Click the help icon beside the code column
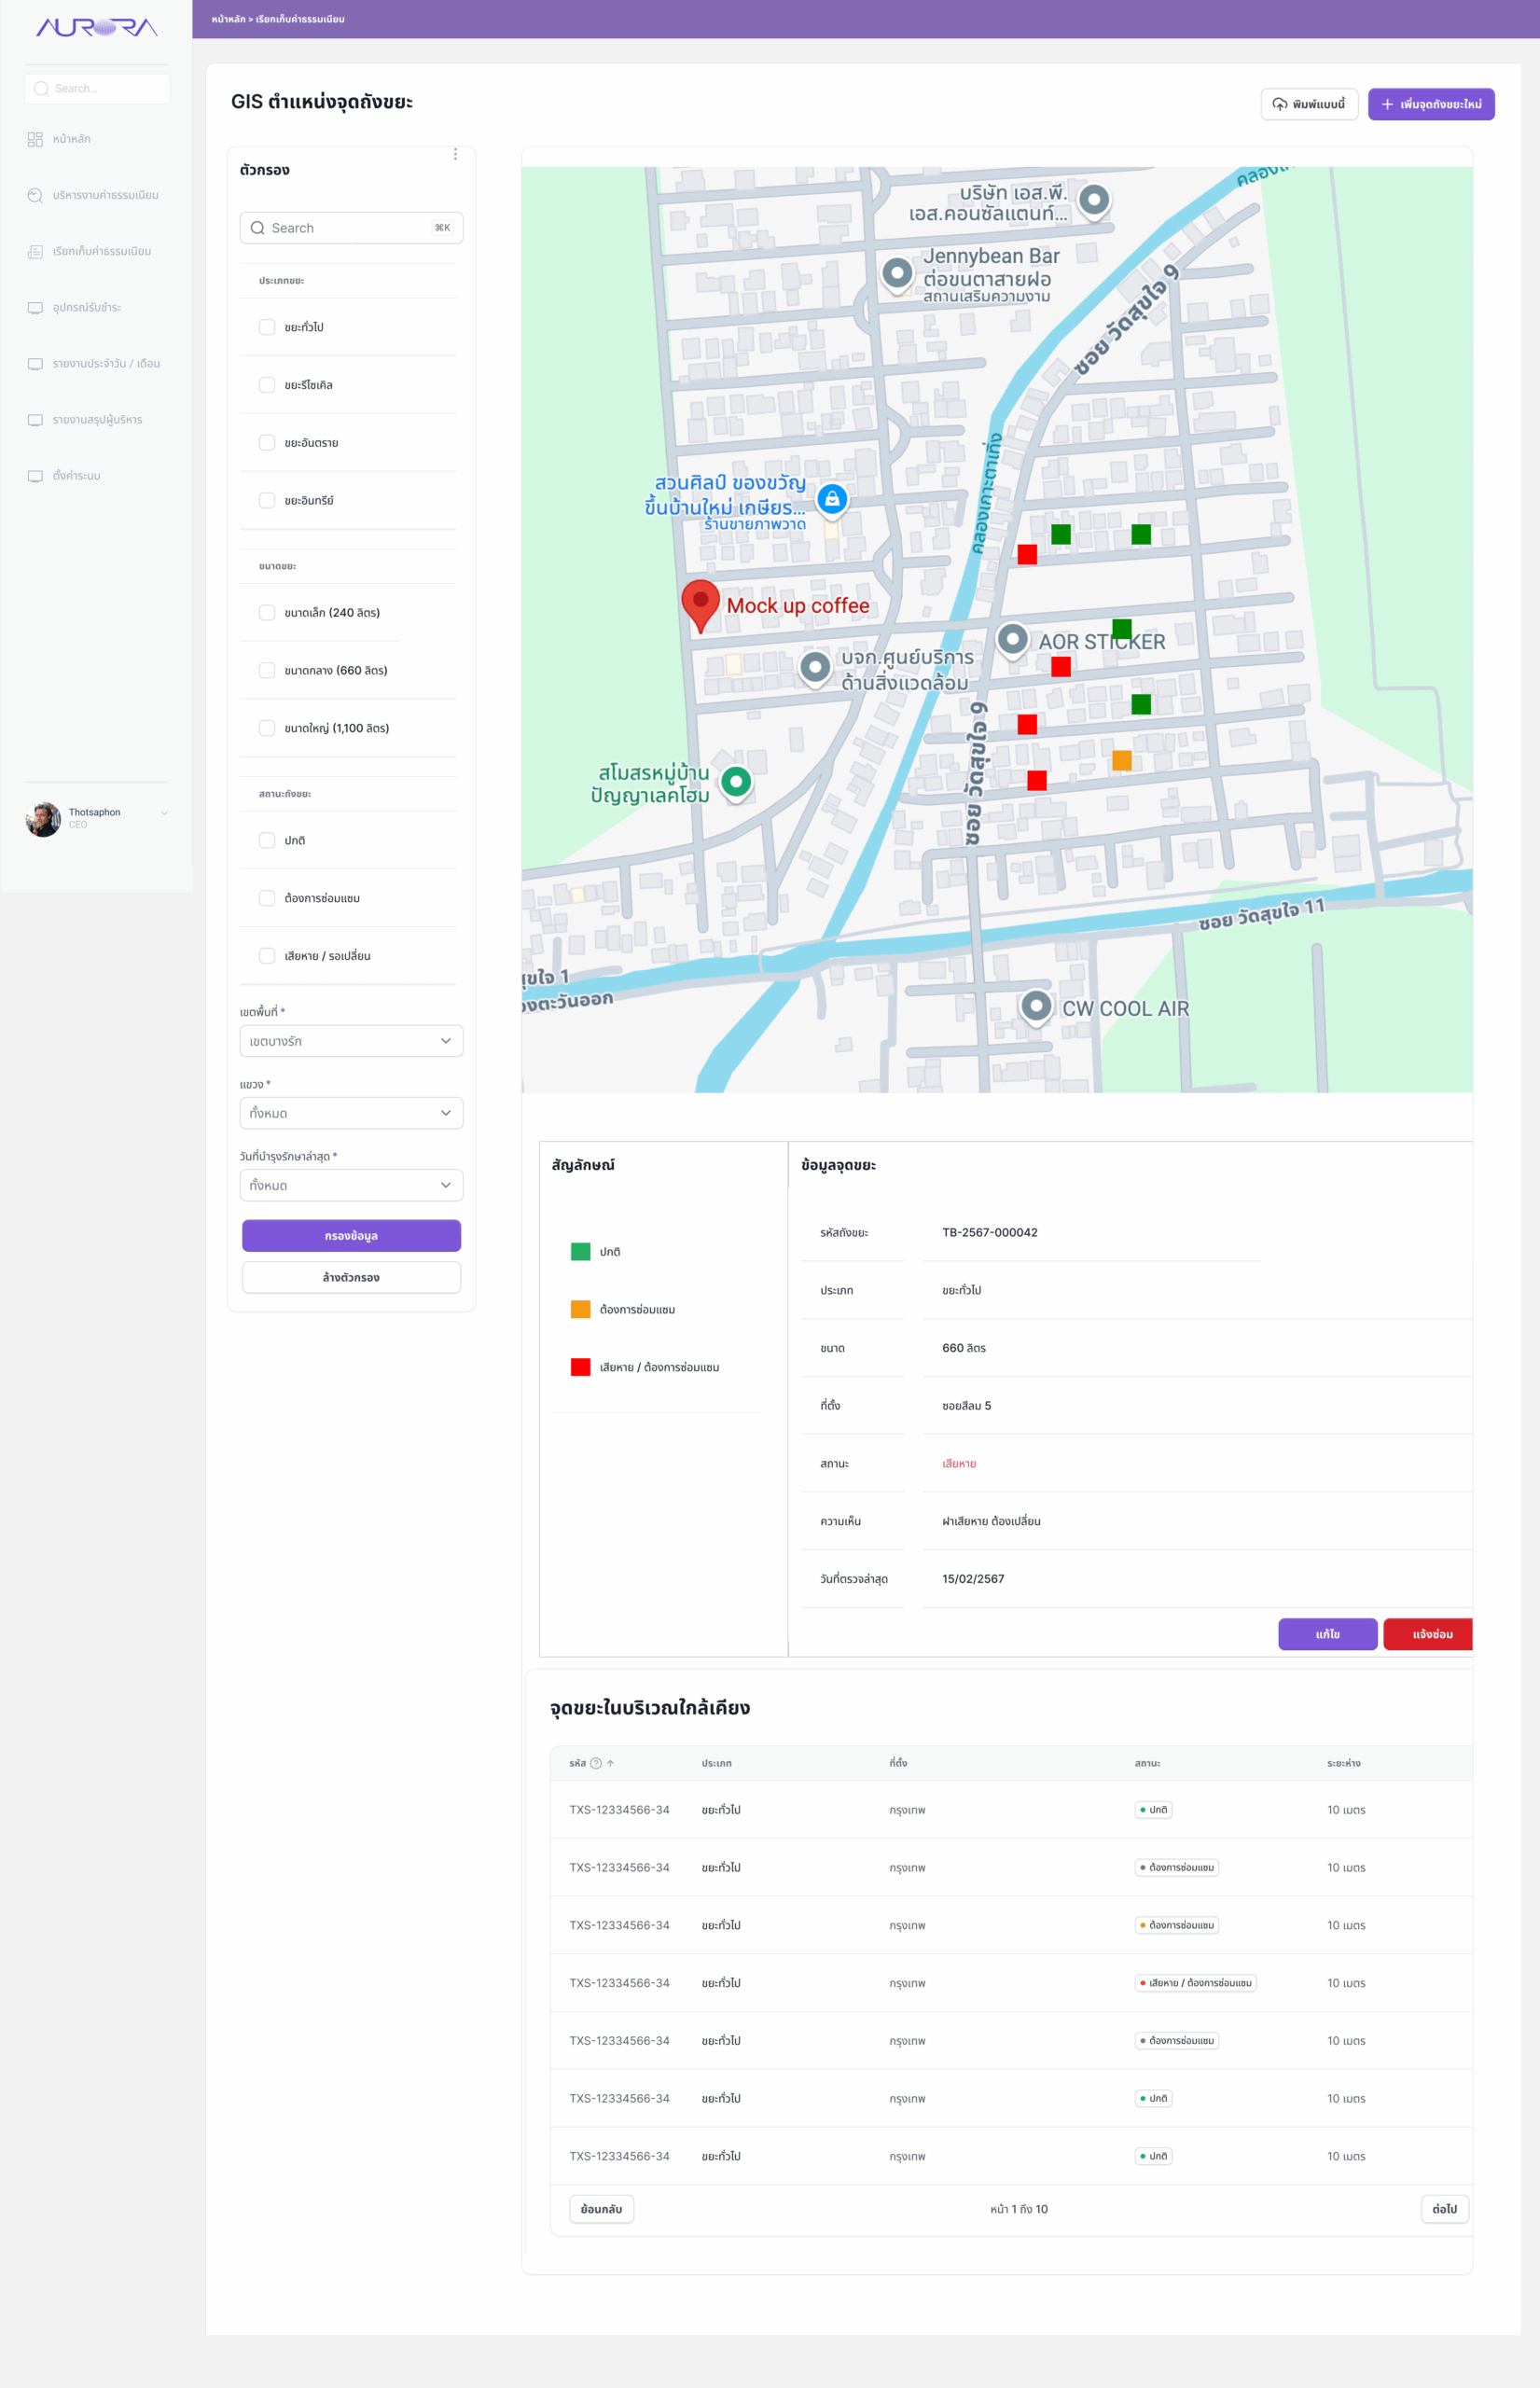The image size is (1540, 2388). (x=596, y=1763)
